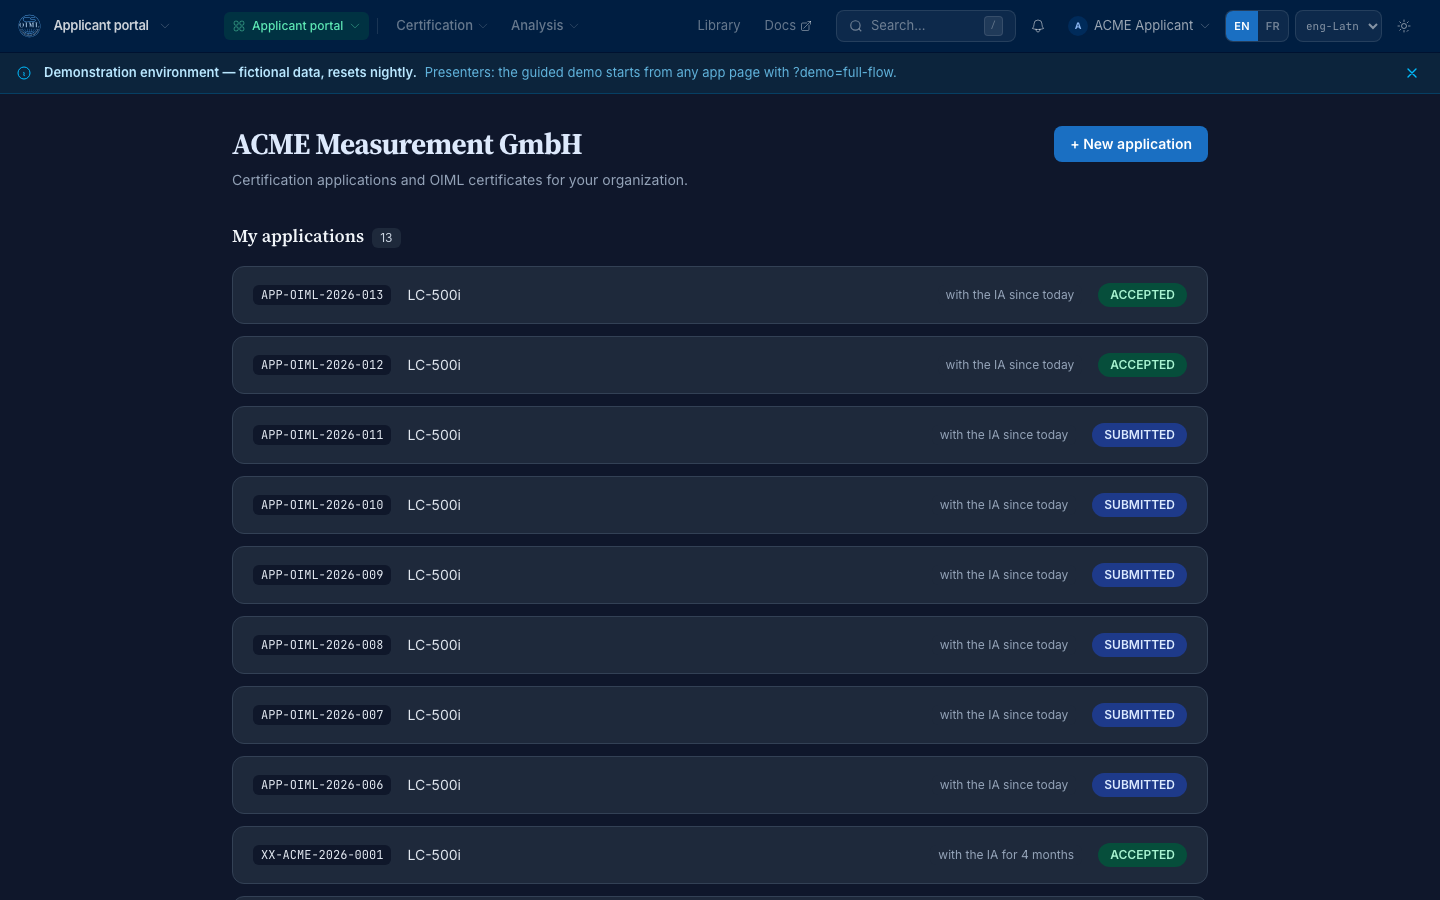Click the info icon in the demo banner
This screenshot has width=1440, height=900.
click(x=24, y=73)
